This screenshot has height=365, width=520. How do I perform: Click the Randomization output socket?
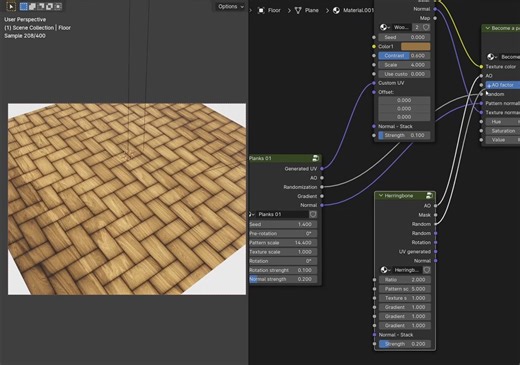pos(322,187)
